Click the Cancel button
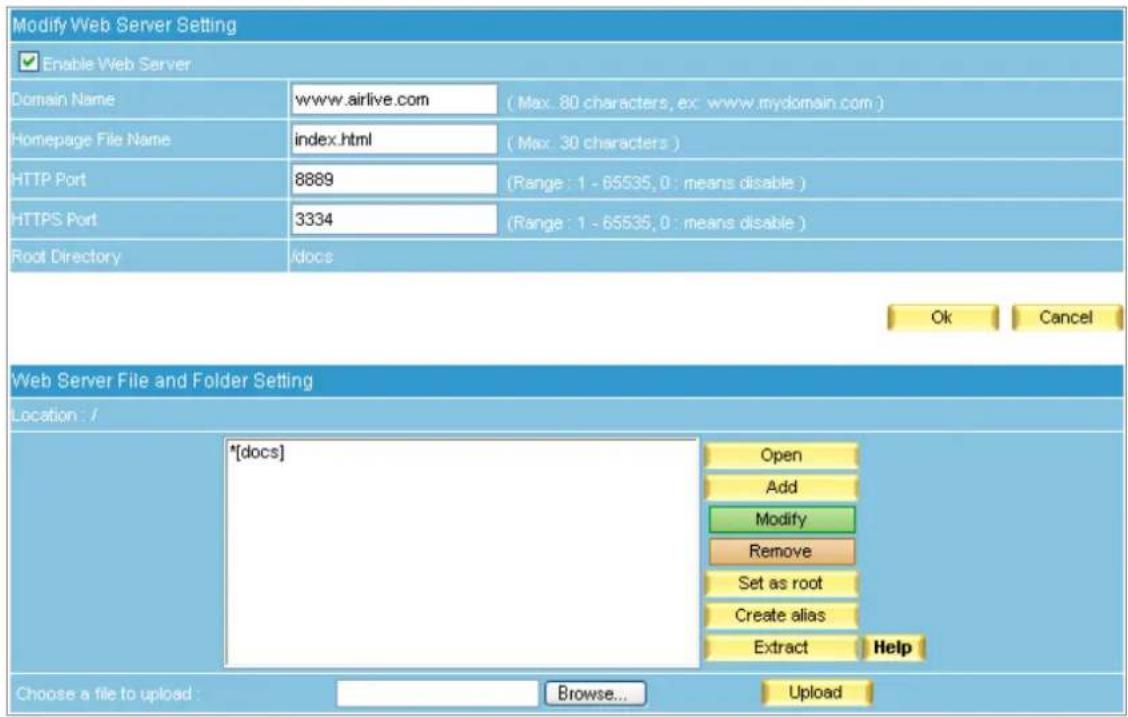The height and width of the screenshot is (717, 1128). click(x=1067, y=317)
